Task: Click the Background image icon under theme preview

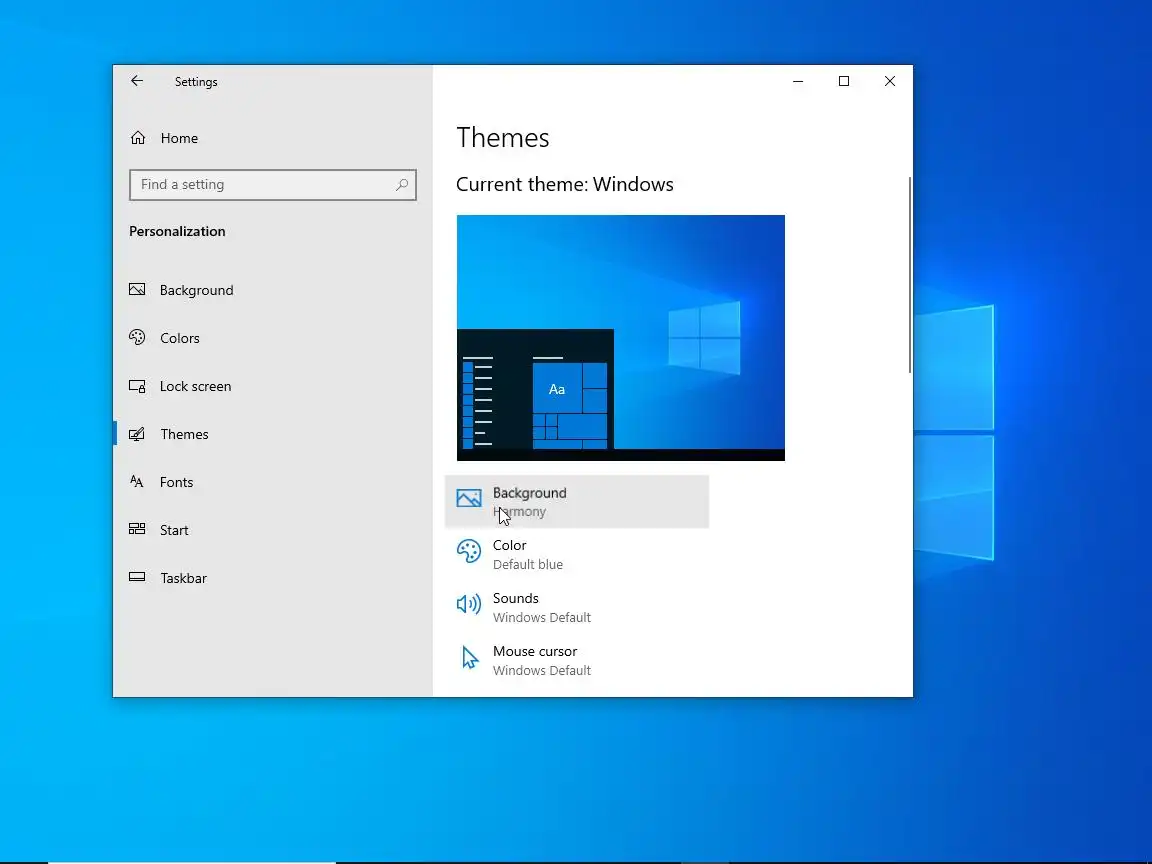Action: pos(469,498)
